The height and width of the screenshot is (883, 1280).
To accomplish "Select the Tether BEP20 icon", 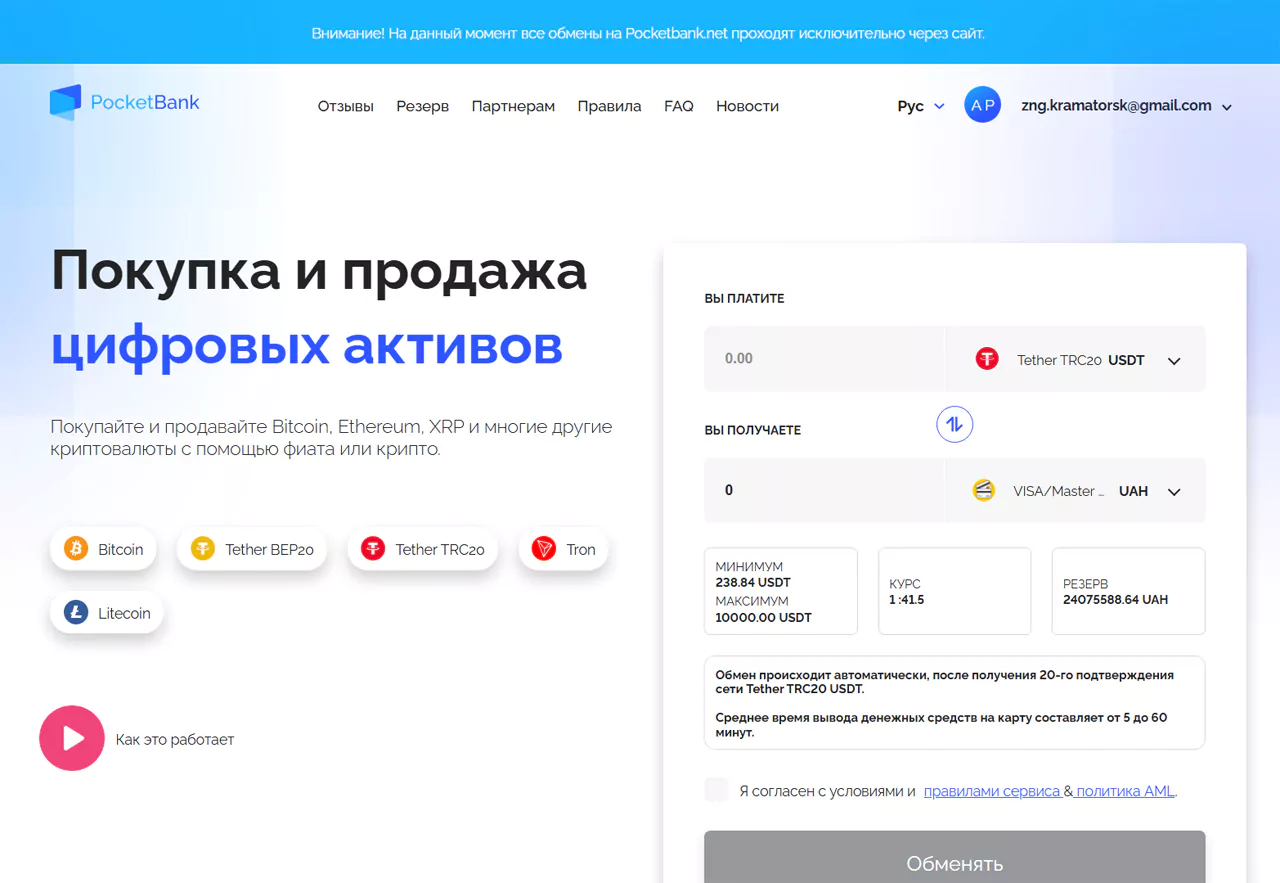I will (200, 548).
